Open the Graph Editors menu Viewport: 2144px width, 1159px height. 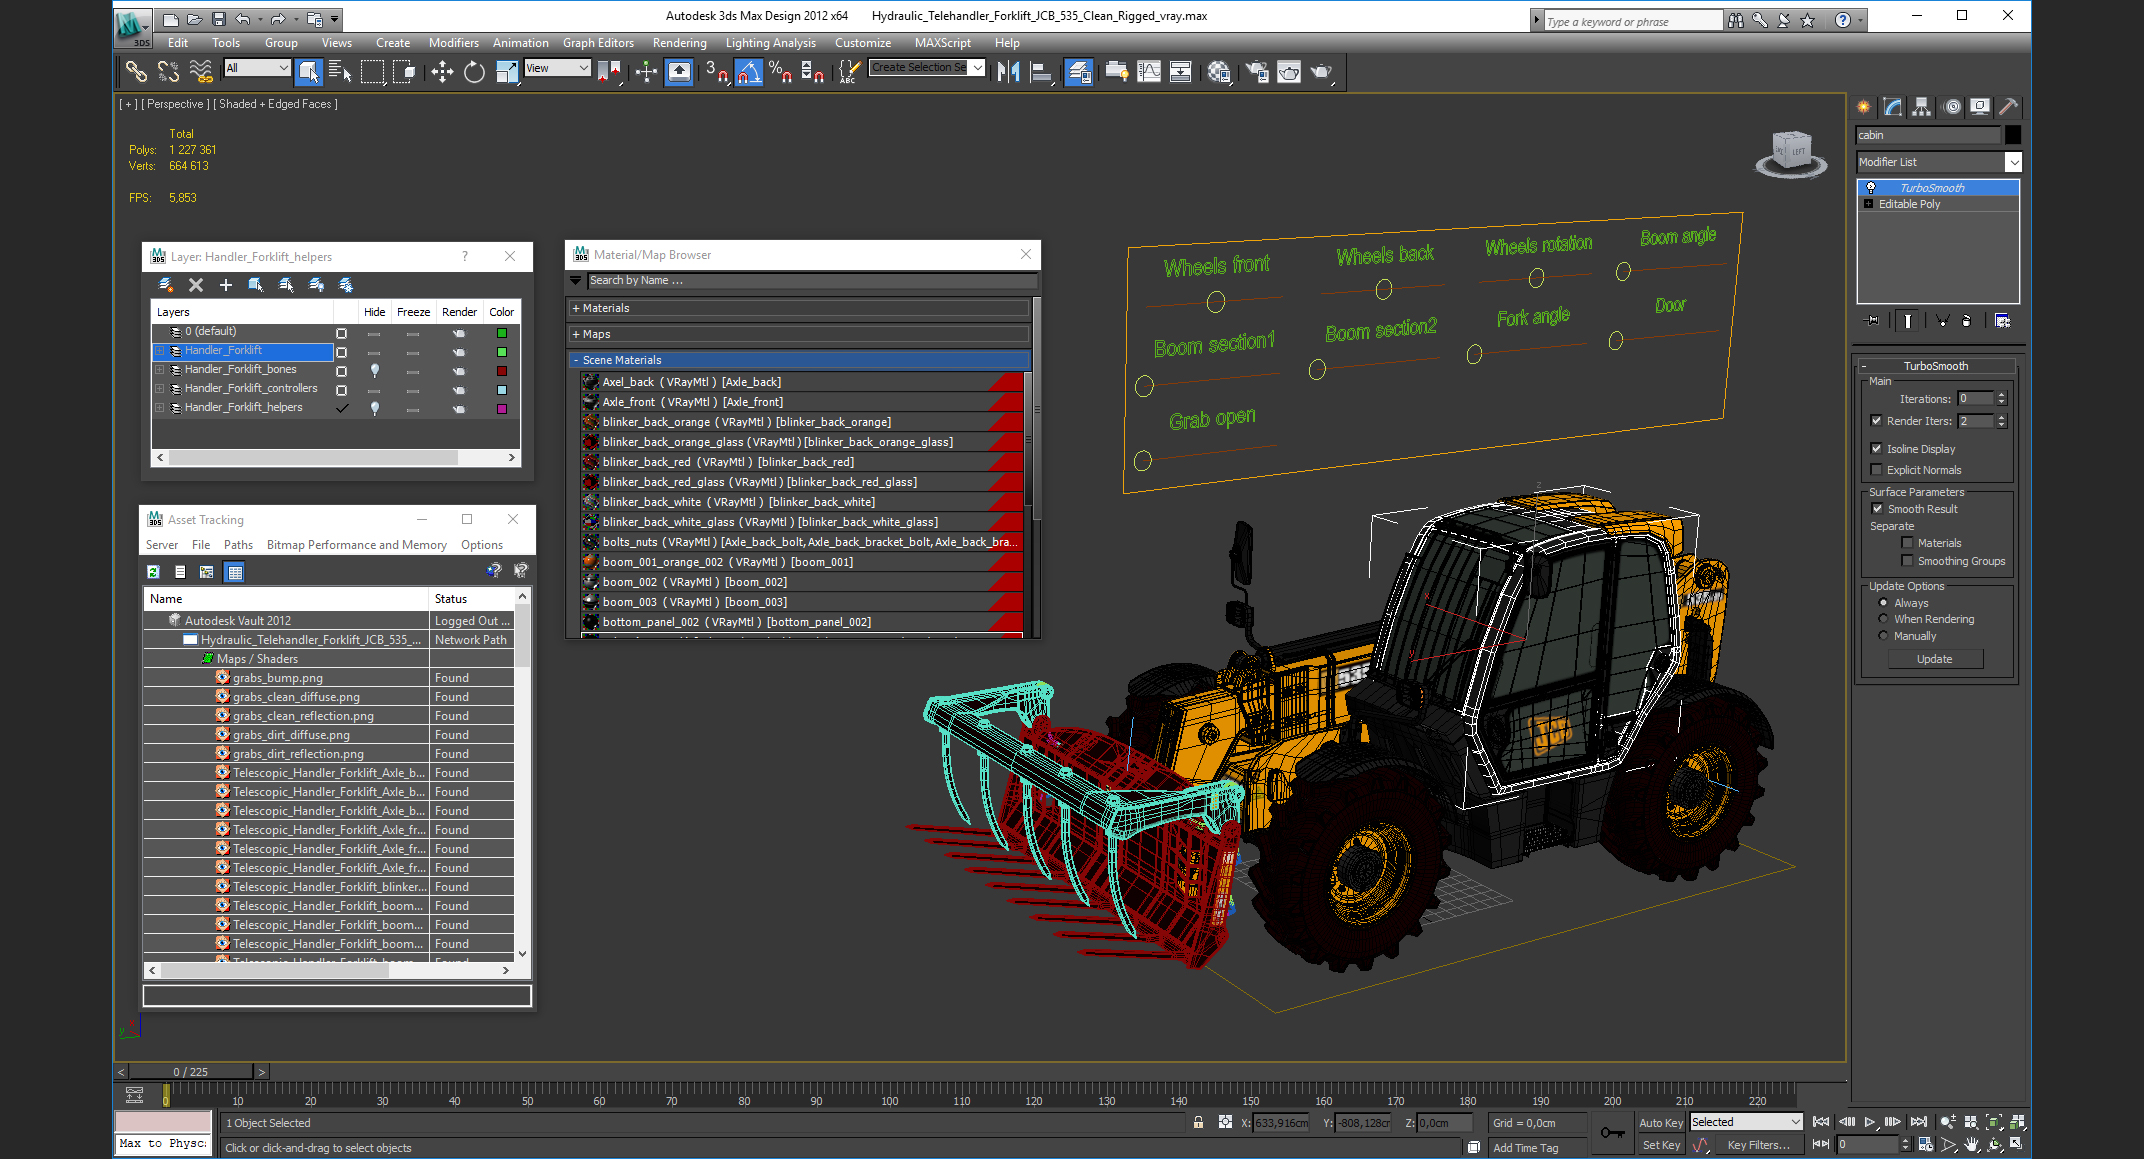tap(598, 43)
